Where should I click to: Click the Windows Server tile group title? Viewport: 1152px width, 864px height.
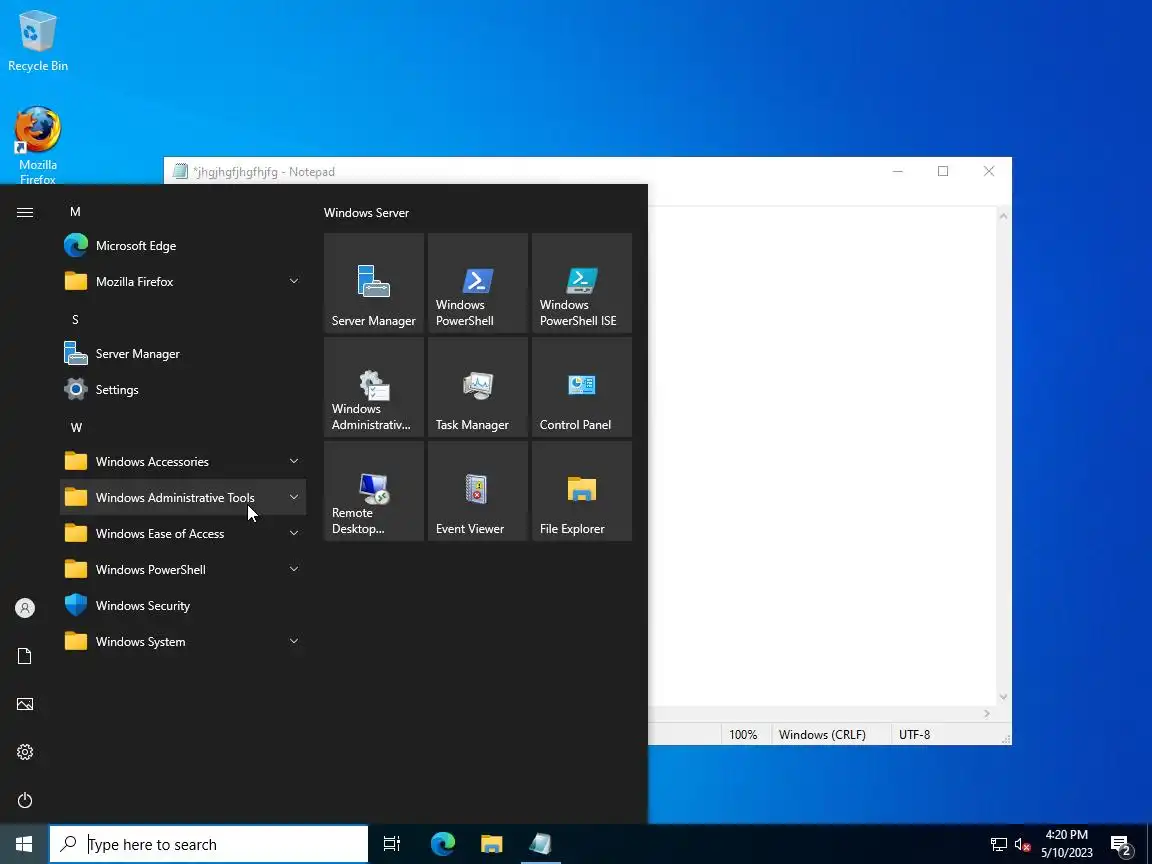pos(367,212)
